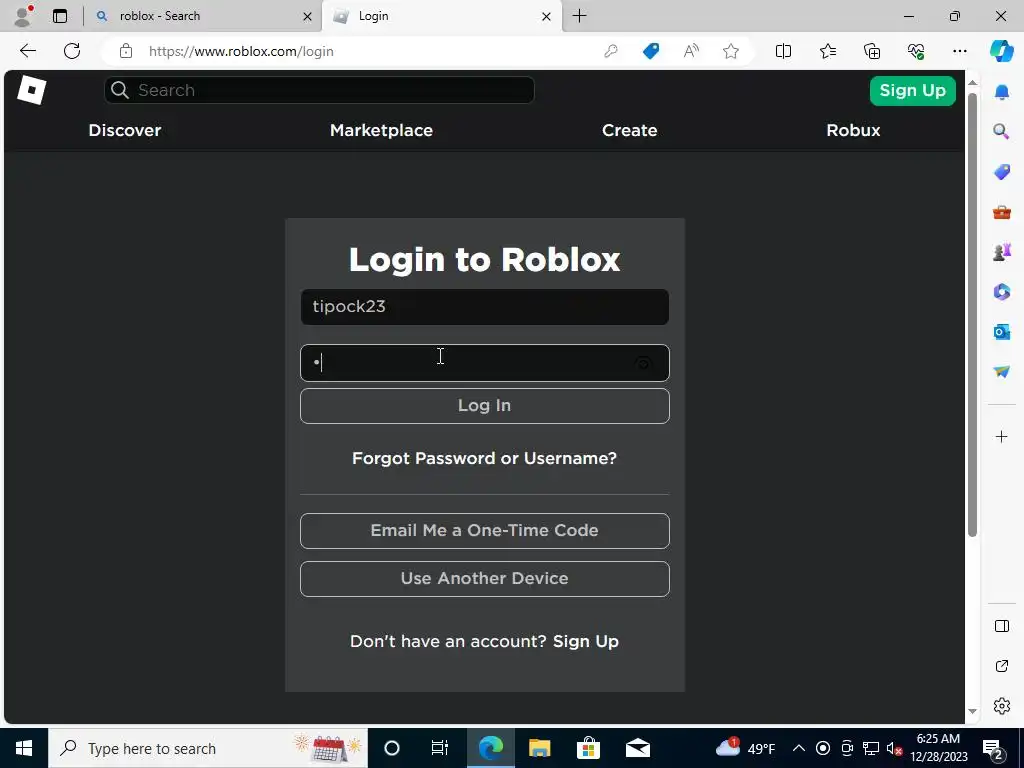Open Copilot in the Edge sidebar
Viewport: 1024px width, 768px height.
point(1001,51)
